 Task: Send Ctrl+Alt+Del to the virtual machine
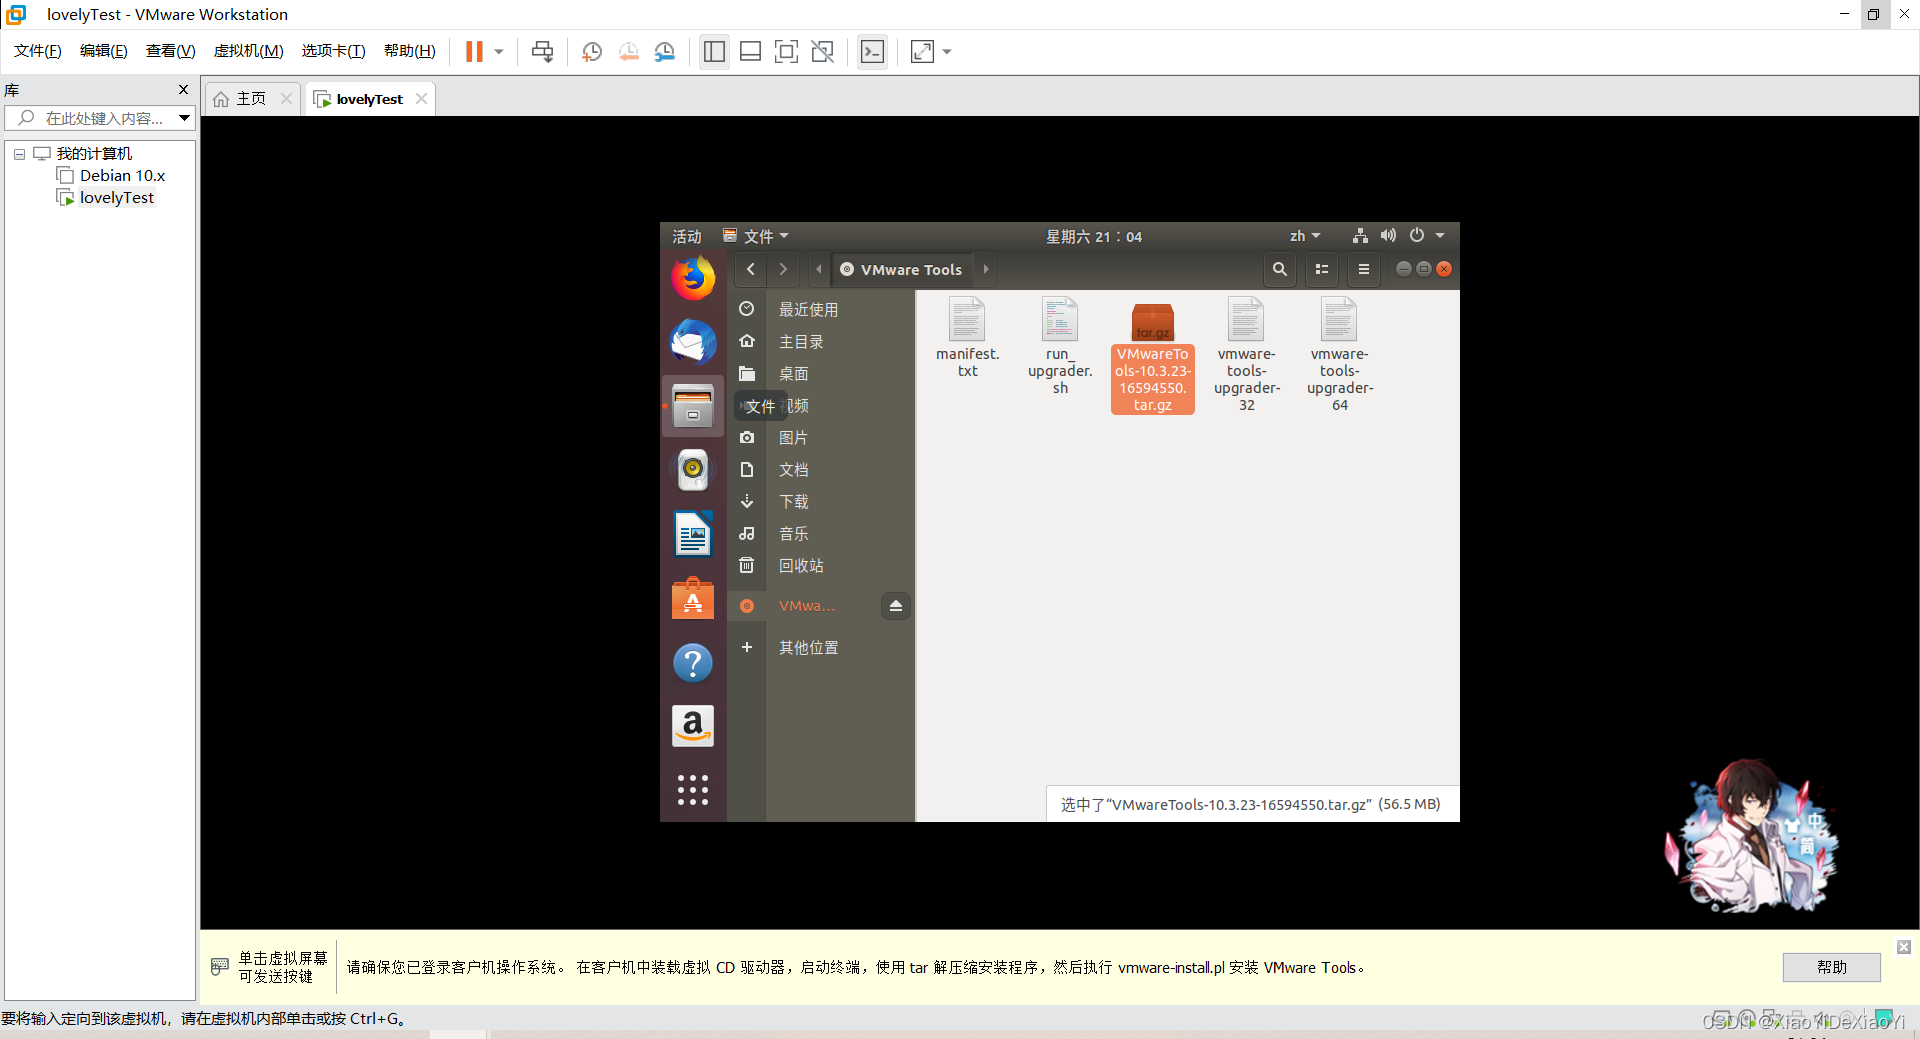point(542,52)
